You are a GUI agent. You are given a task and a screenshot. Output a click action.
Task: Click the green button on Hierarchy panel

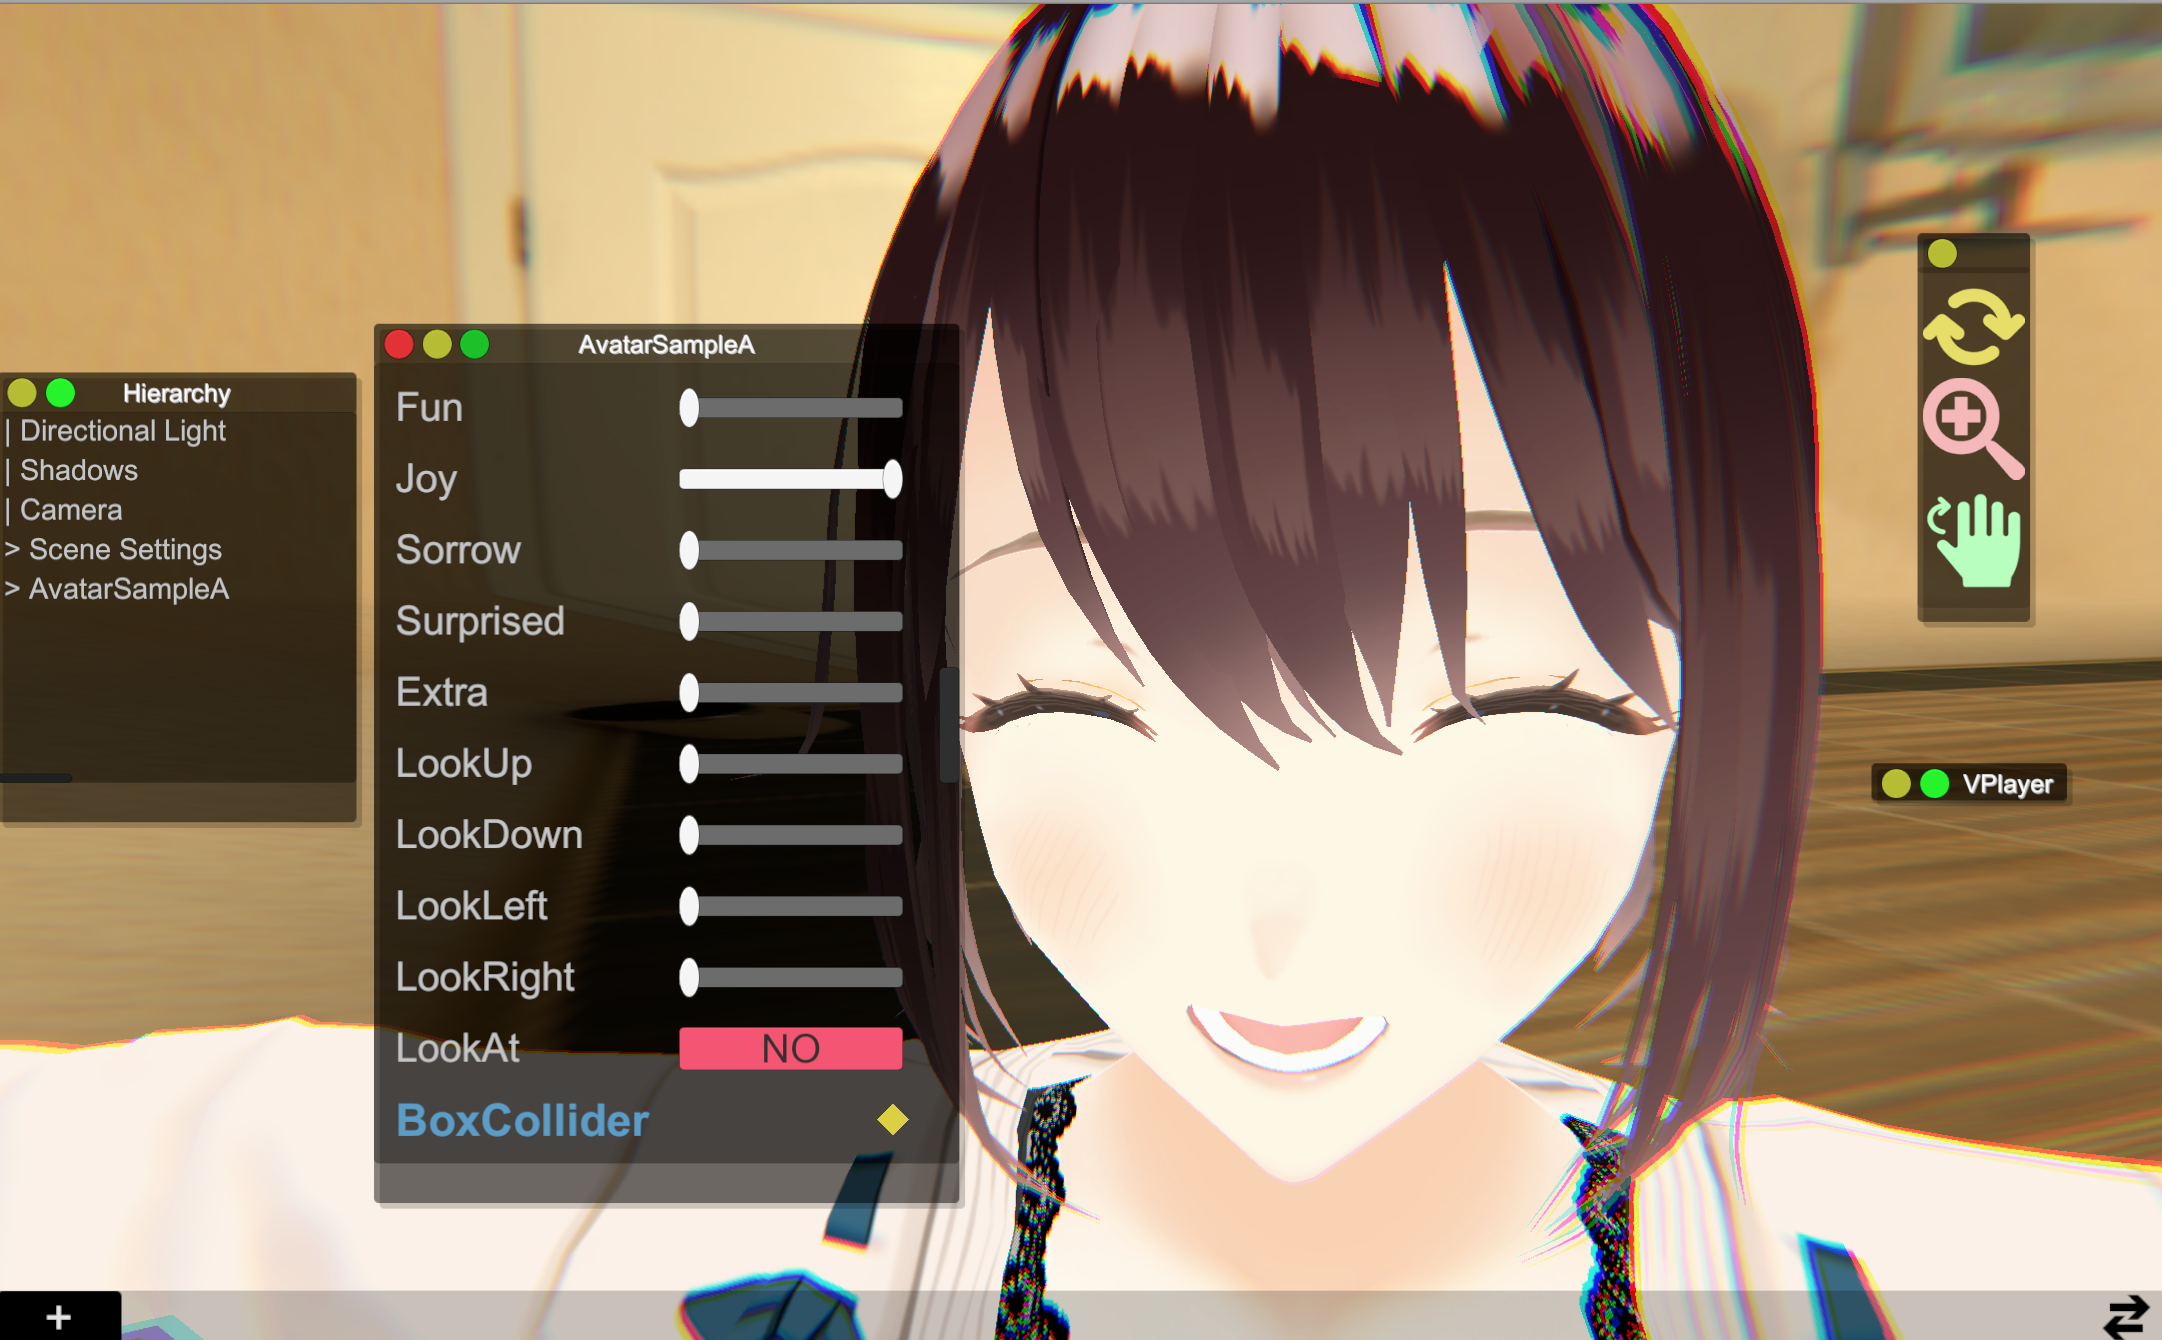61,393
